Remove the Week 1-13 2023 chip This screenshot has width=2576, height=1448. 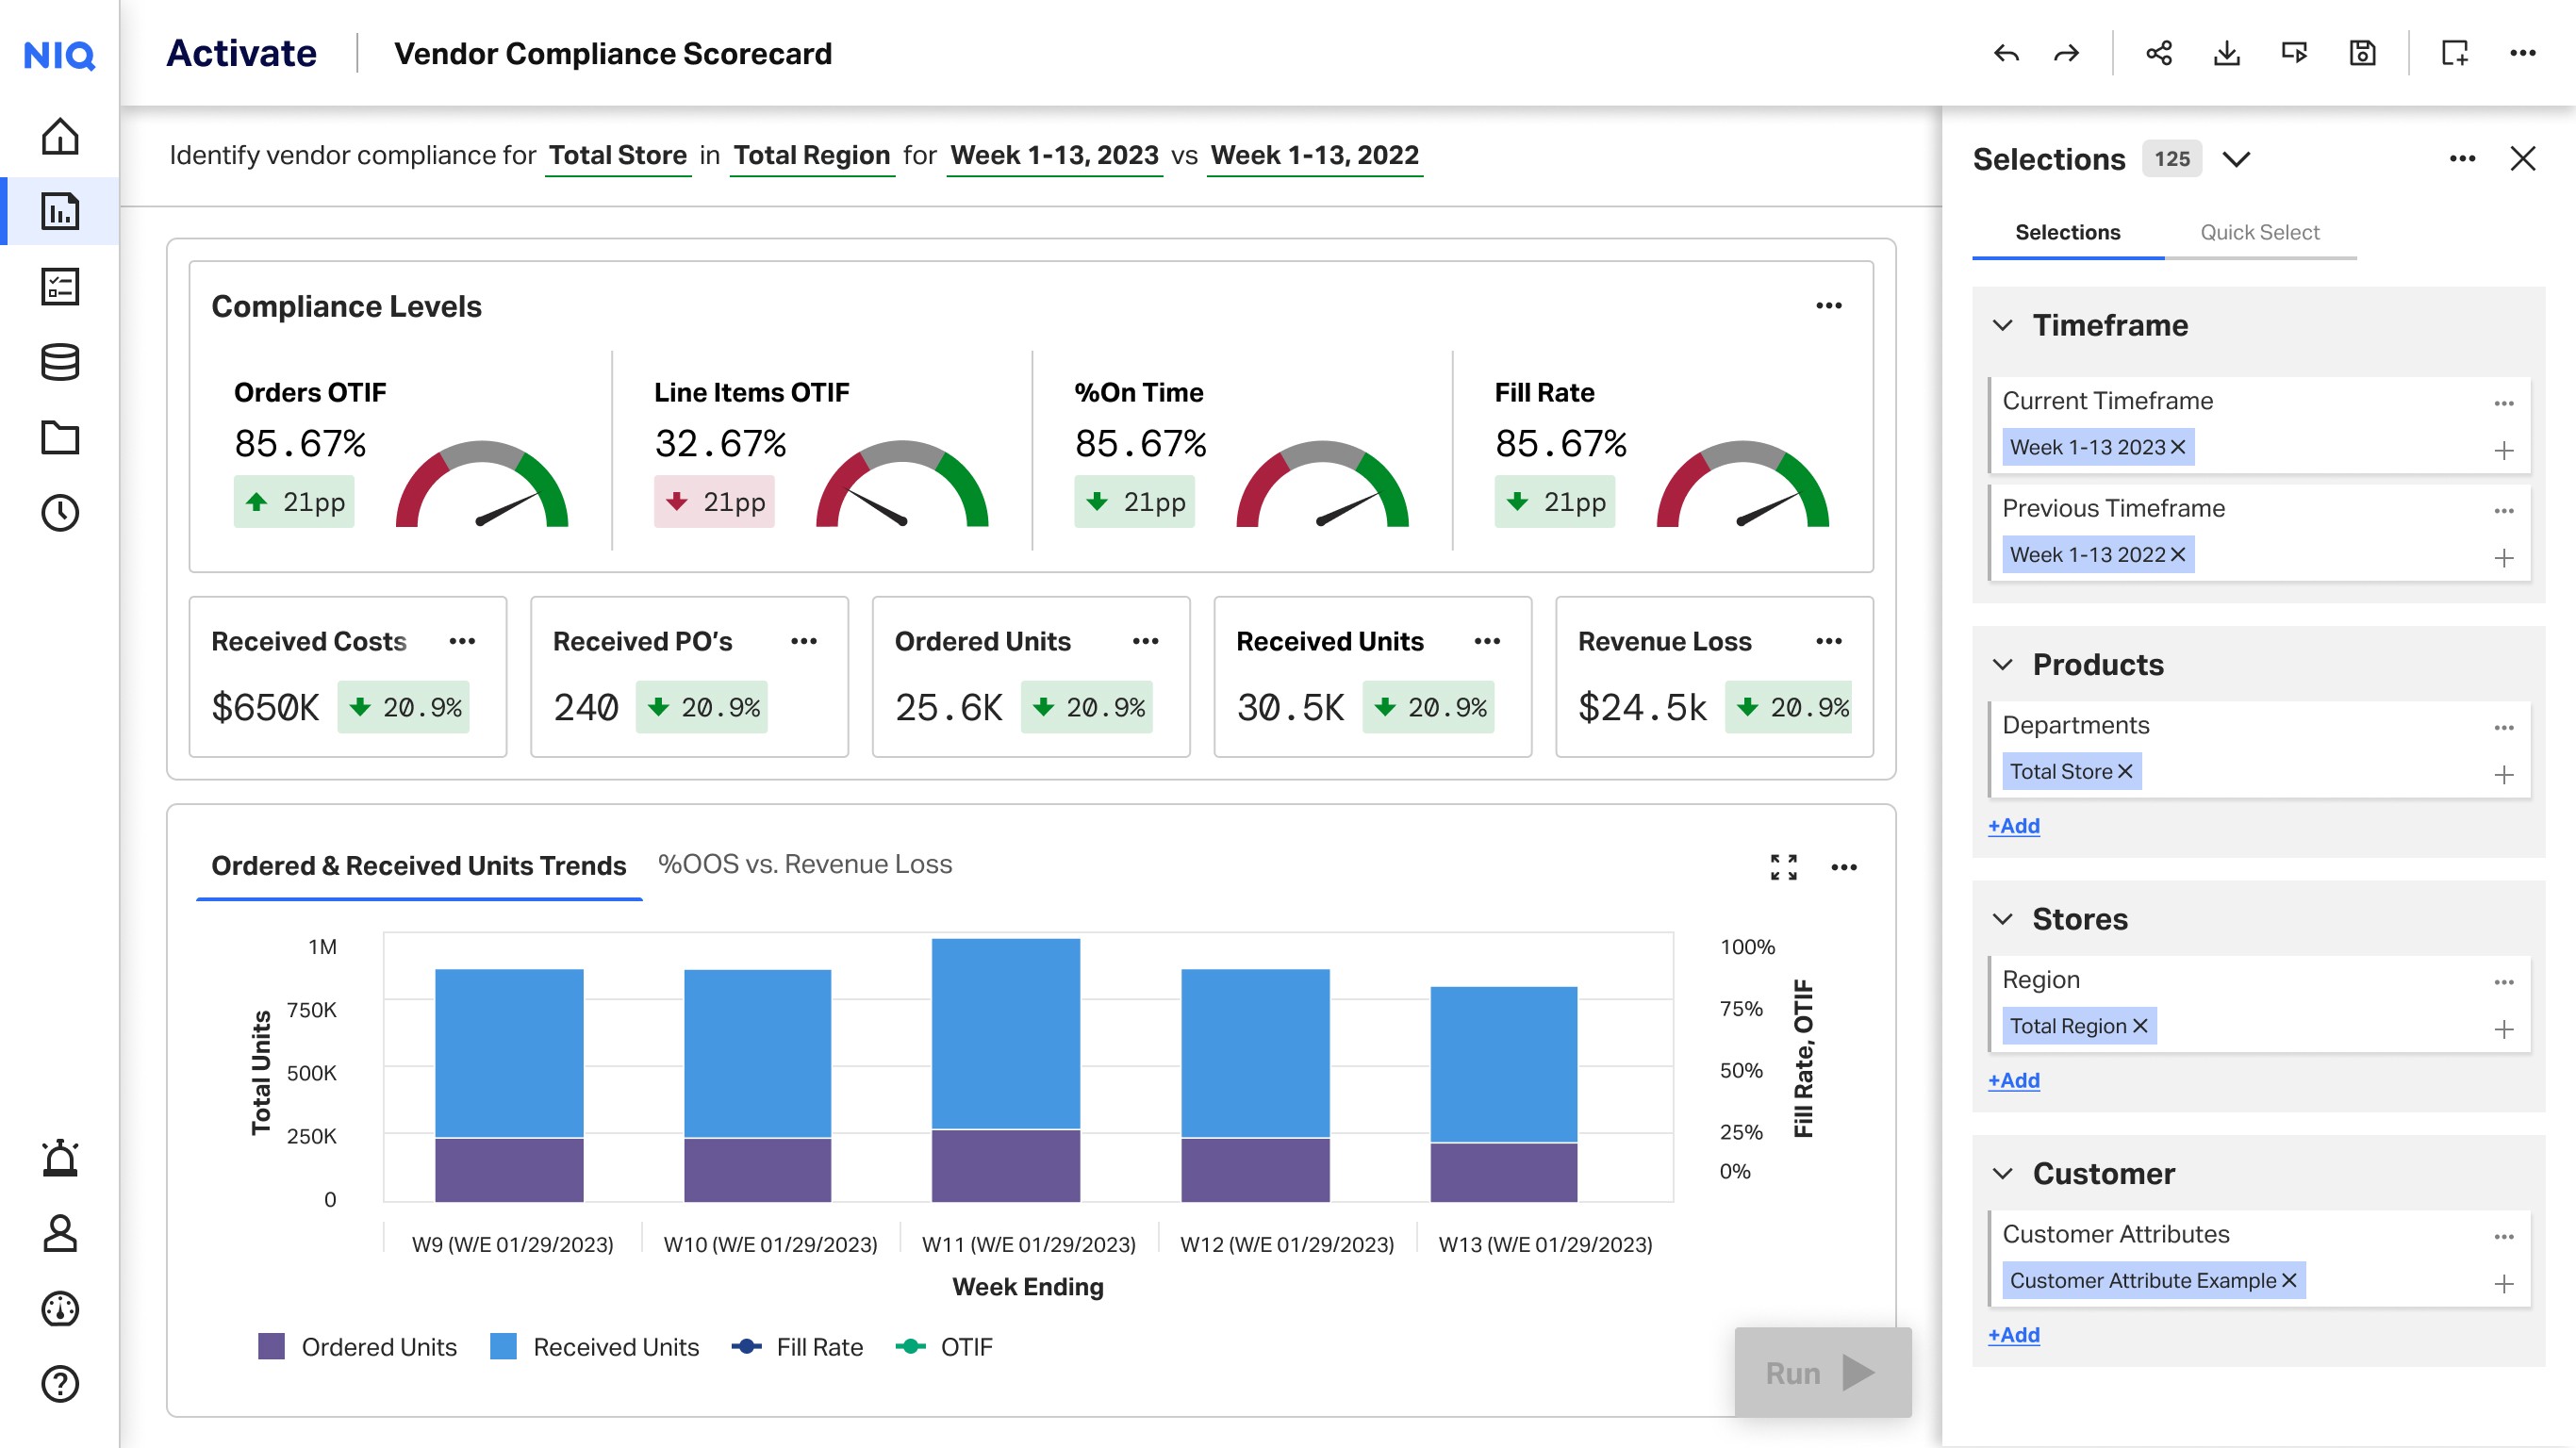pos(2178,447)
